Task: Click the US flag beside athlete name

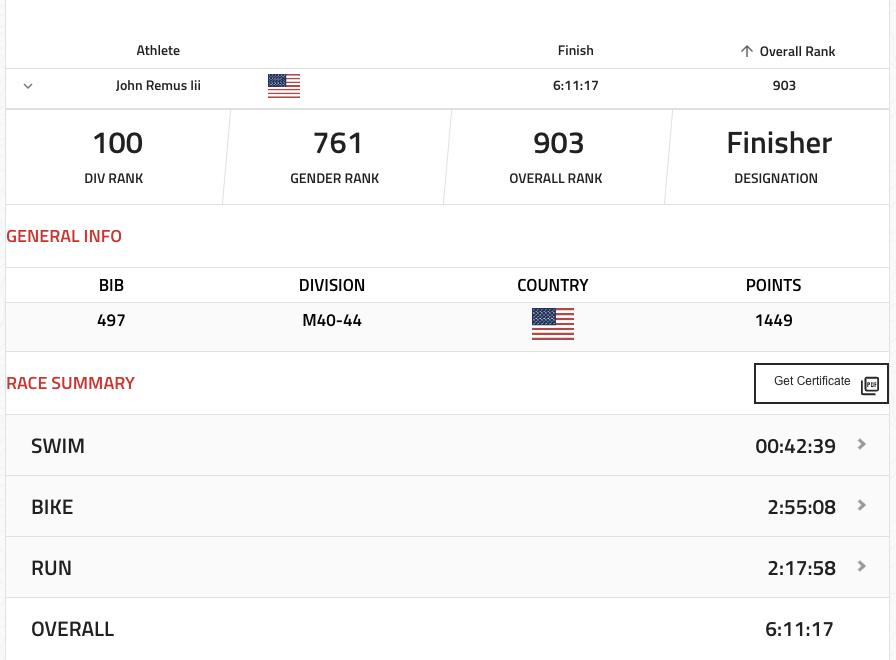Action: [284, 86]
